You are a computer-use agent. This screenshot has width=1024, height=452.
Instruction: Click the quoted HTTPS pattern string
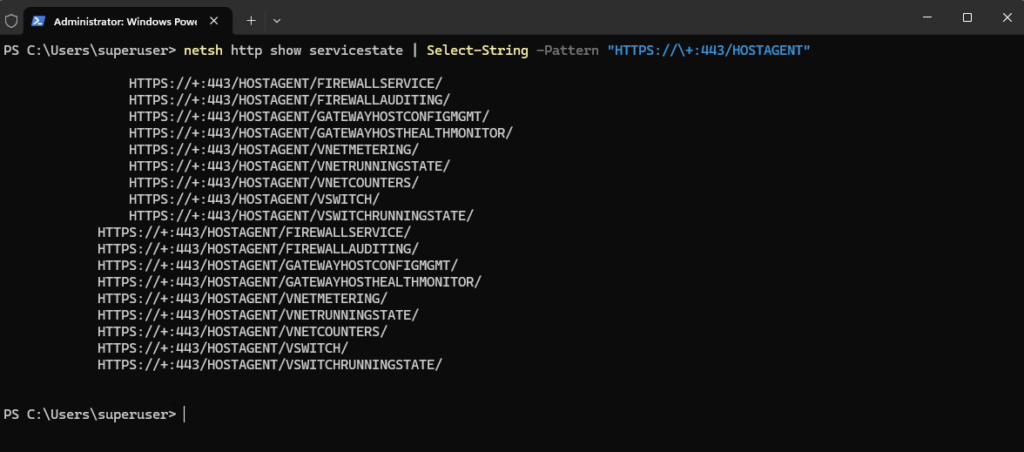pos(709,50)
